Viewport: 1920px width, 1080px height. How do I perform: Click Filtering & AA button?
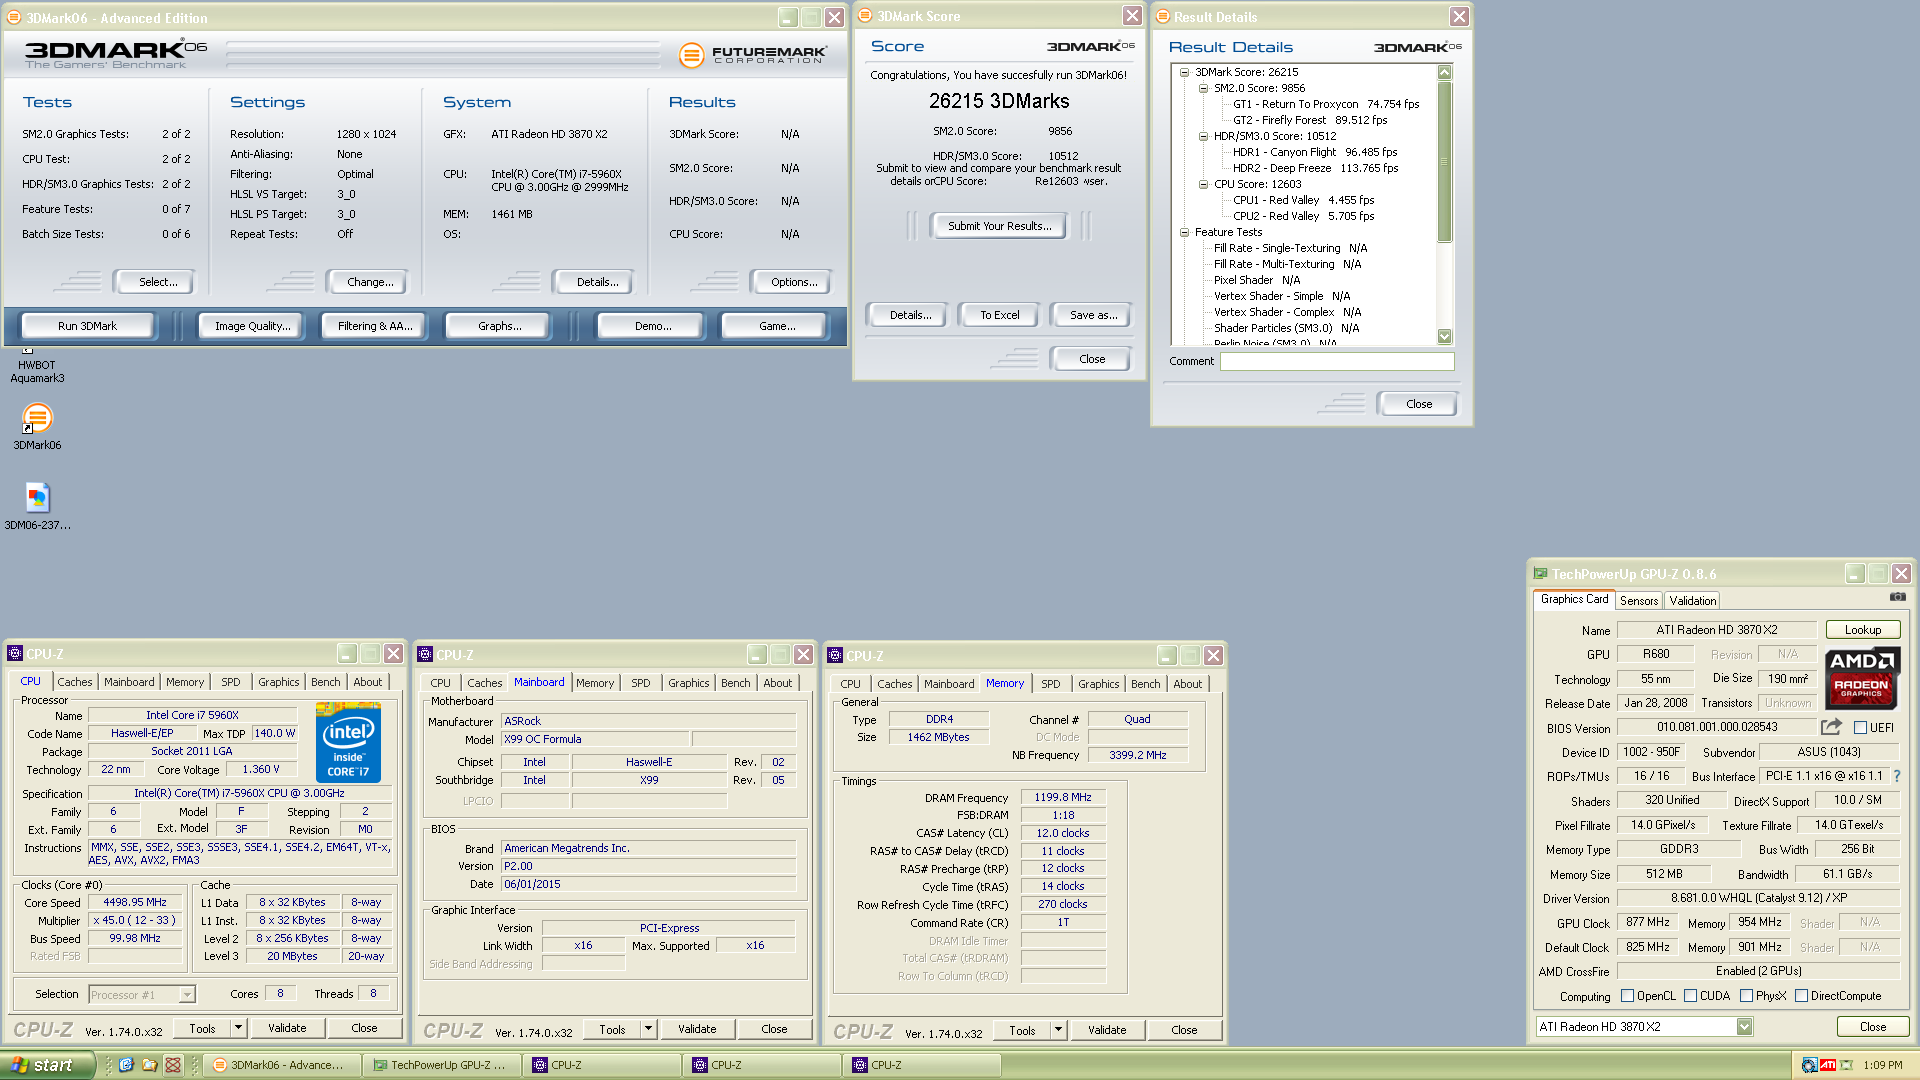click(x=375, y=326)
